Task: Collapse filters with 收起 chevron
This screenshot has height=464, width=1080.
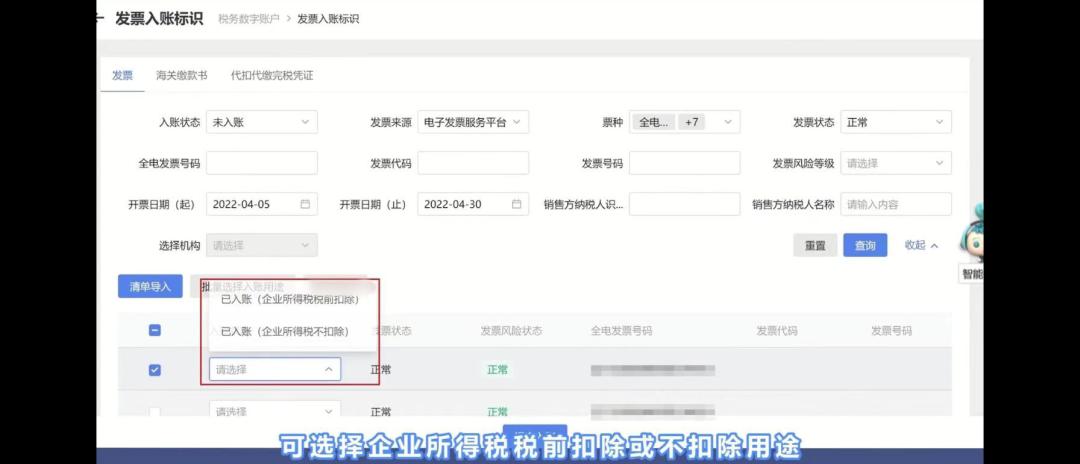Action: [x=922, y=245]
